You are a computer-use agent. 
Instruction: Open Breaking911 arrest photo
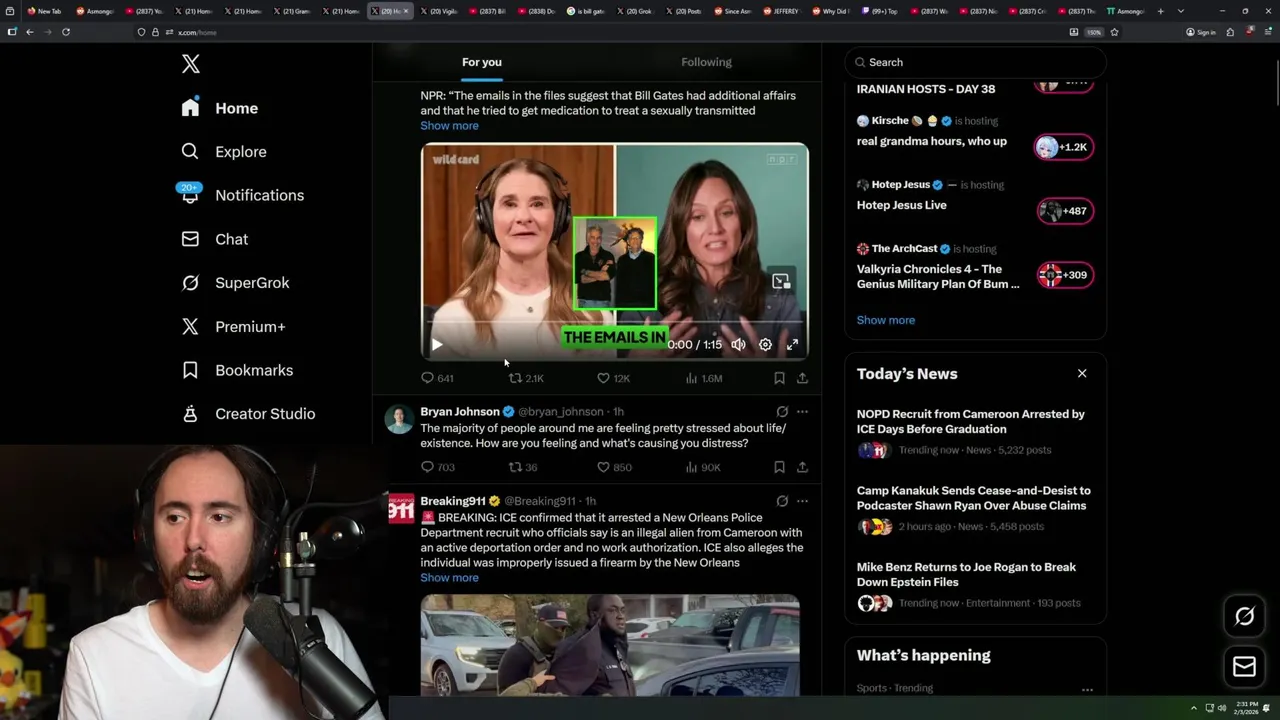point(610,645)
